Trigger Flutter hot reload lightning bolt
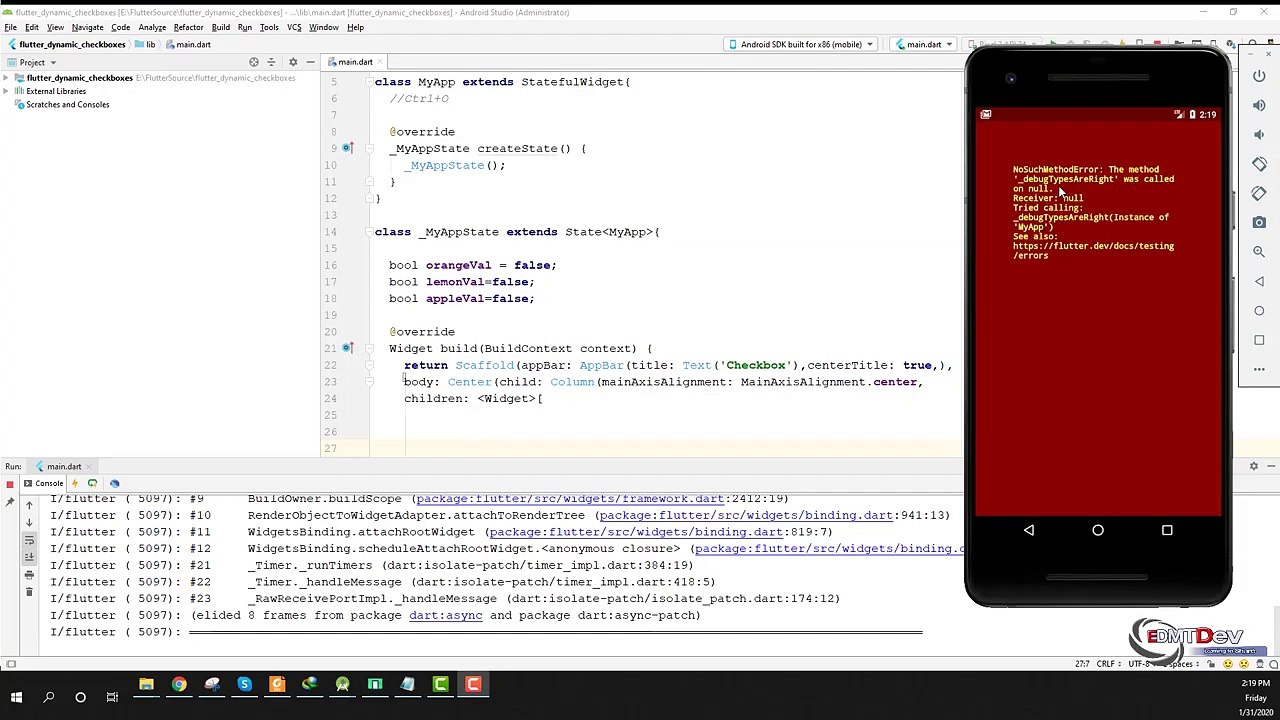Image resolution: width=1280 pixels, height=720 pixels. (74, 484)
